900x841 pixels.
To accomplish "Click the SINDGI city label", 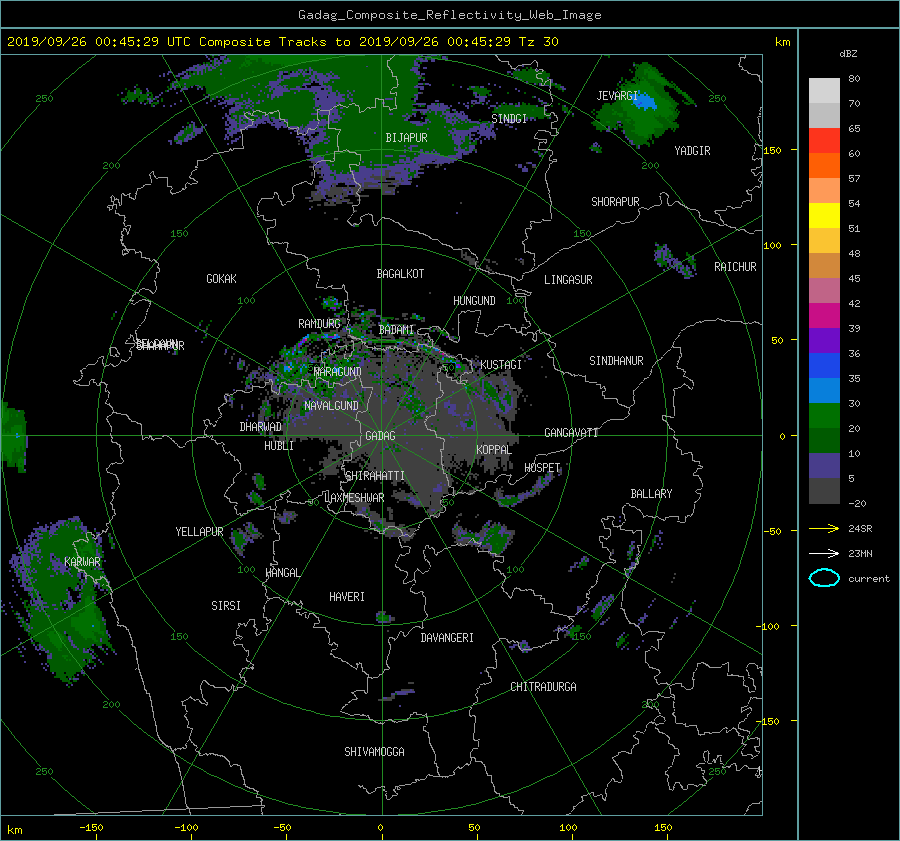I will coord(509,119).
